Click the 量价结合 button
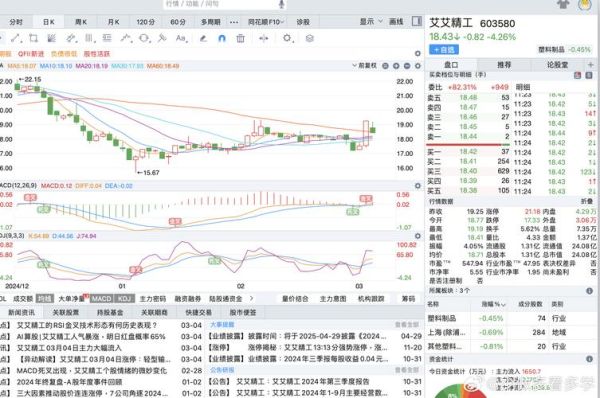The width and height of the screenshot is (600, 398). pyautogui.click(x=295, y=298)
